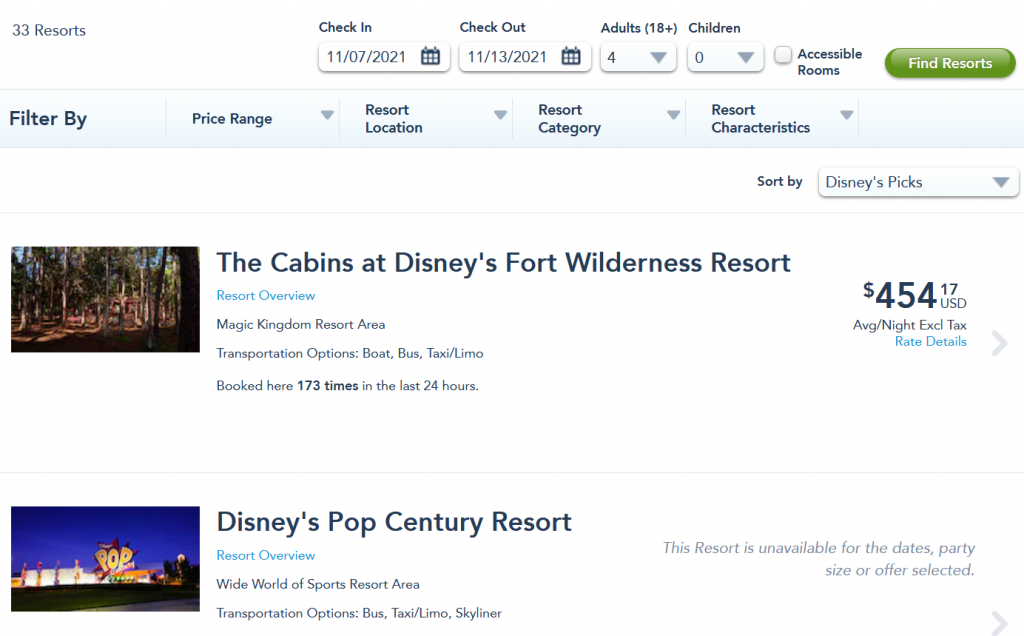The width and height of the screenshot is (1024, 636).
Task: Click the Find Resorts button
Action: 950,63
